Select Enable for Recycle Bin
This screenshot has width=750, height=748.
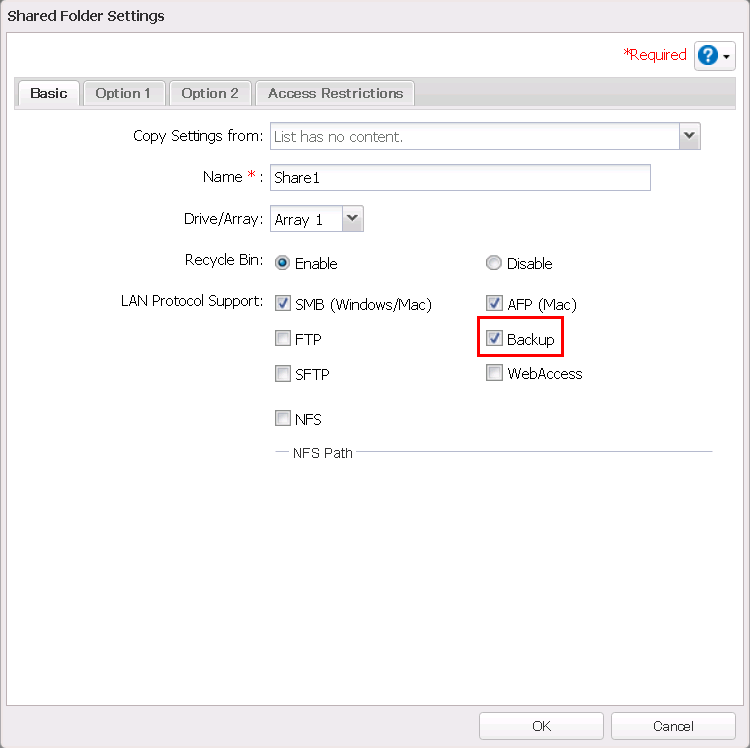tap(283, 263)
